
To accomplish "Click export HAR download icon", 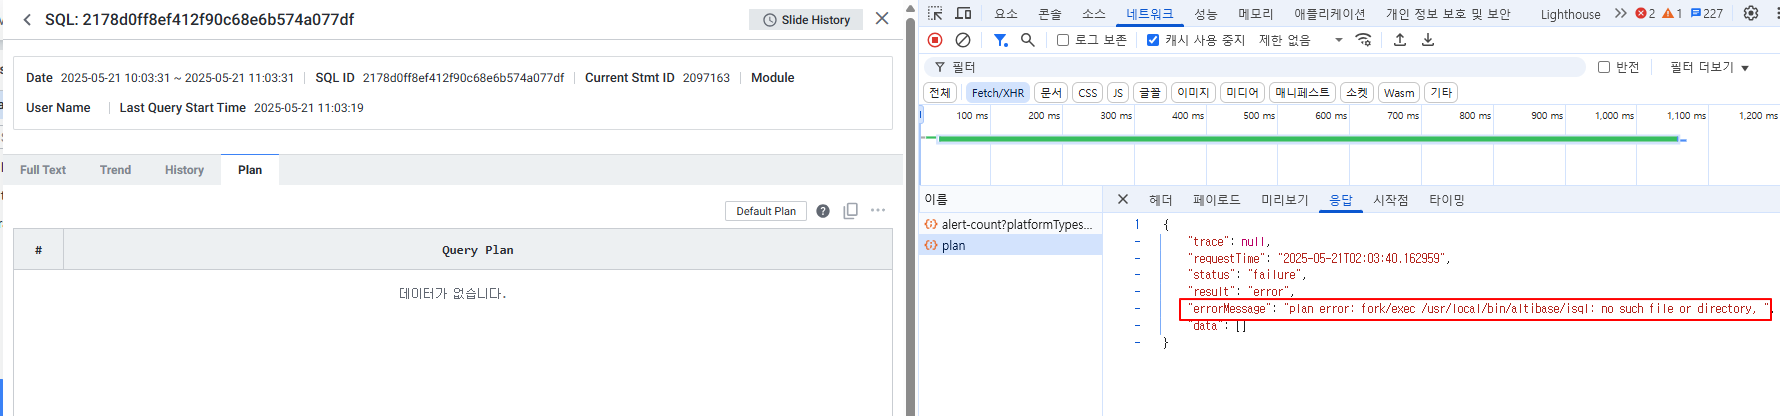I will [1428, 40].
